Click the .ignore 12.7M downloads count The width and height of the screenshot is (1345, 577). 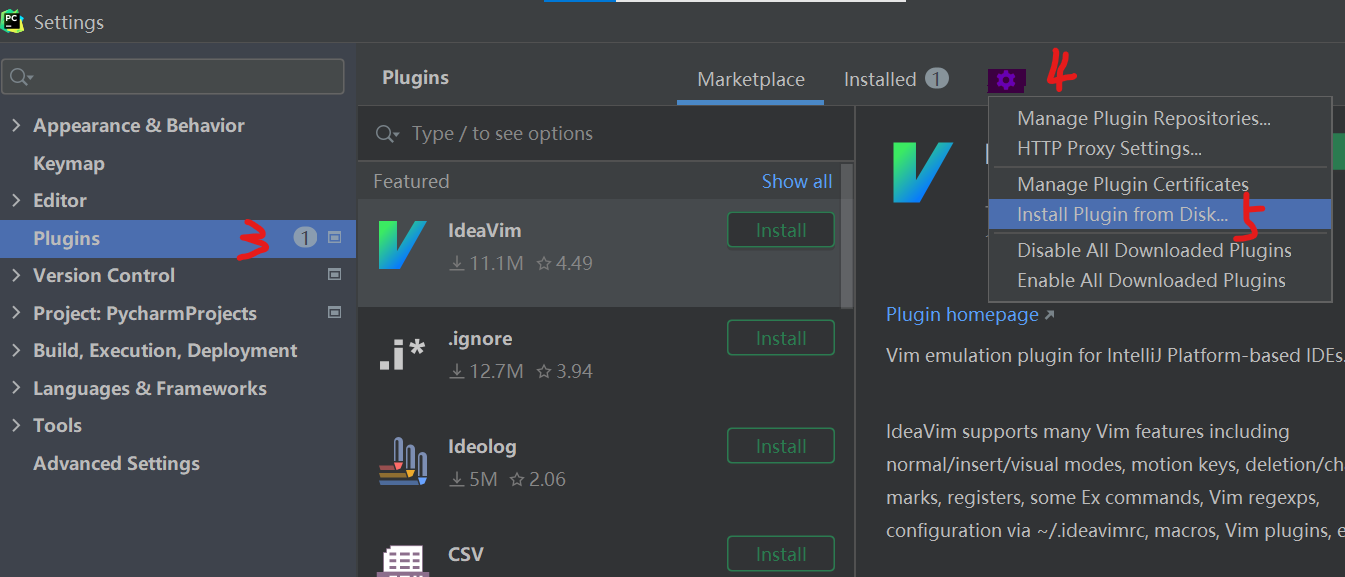486,371
